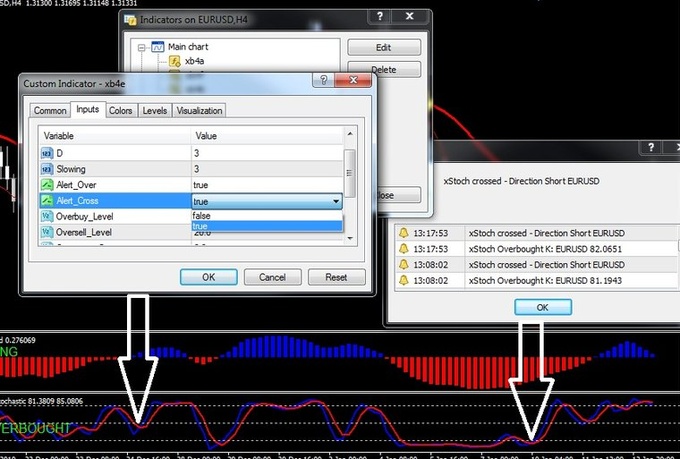Open the Alert_Cross value dropdown arrow
Viewport: 680px width, 459px height.
point(336,201)
